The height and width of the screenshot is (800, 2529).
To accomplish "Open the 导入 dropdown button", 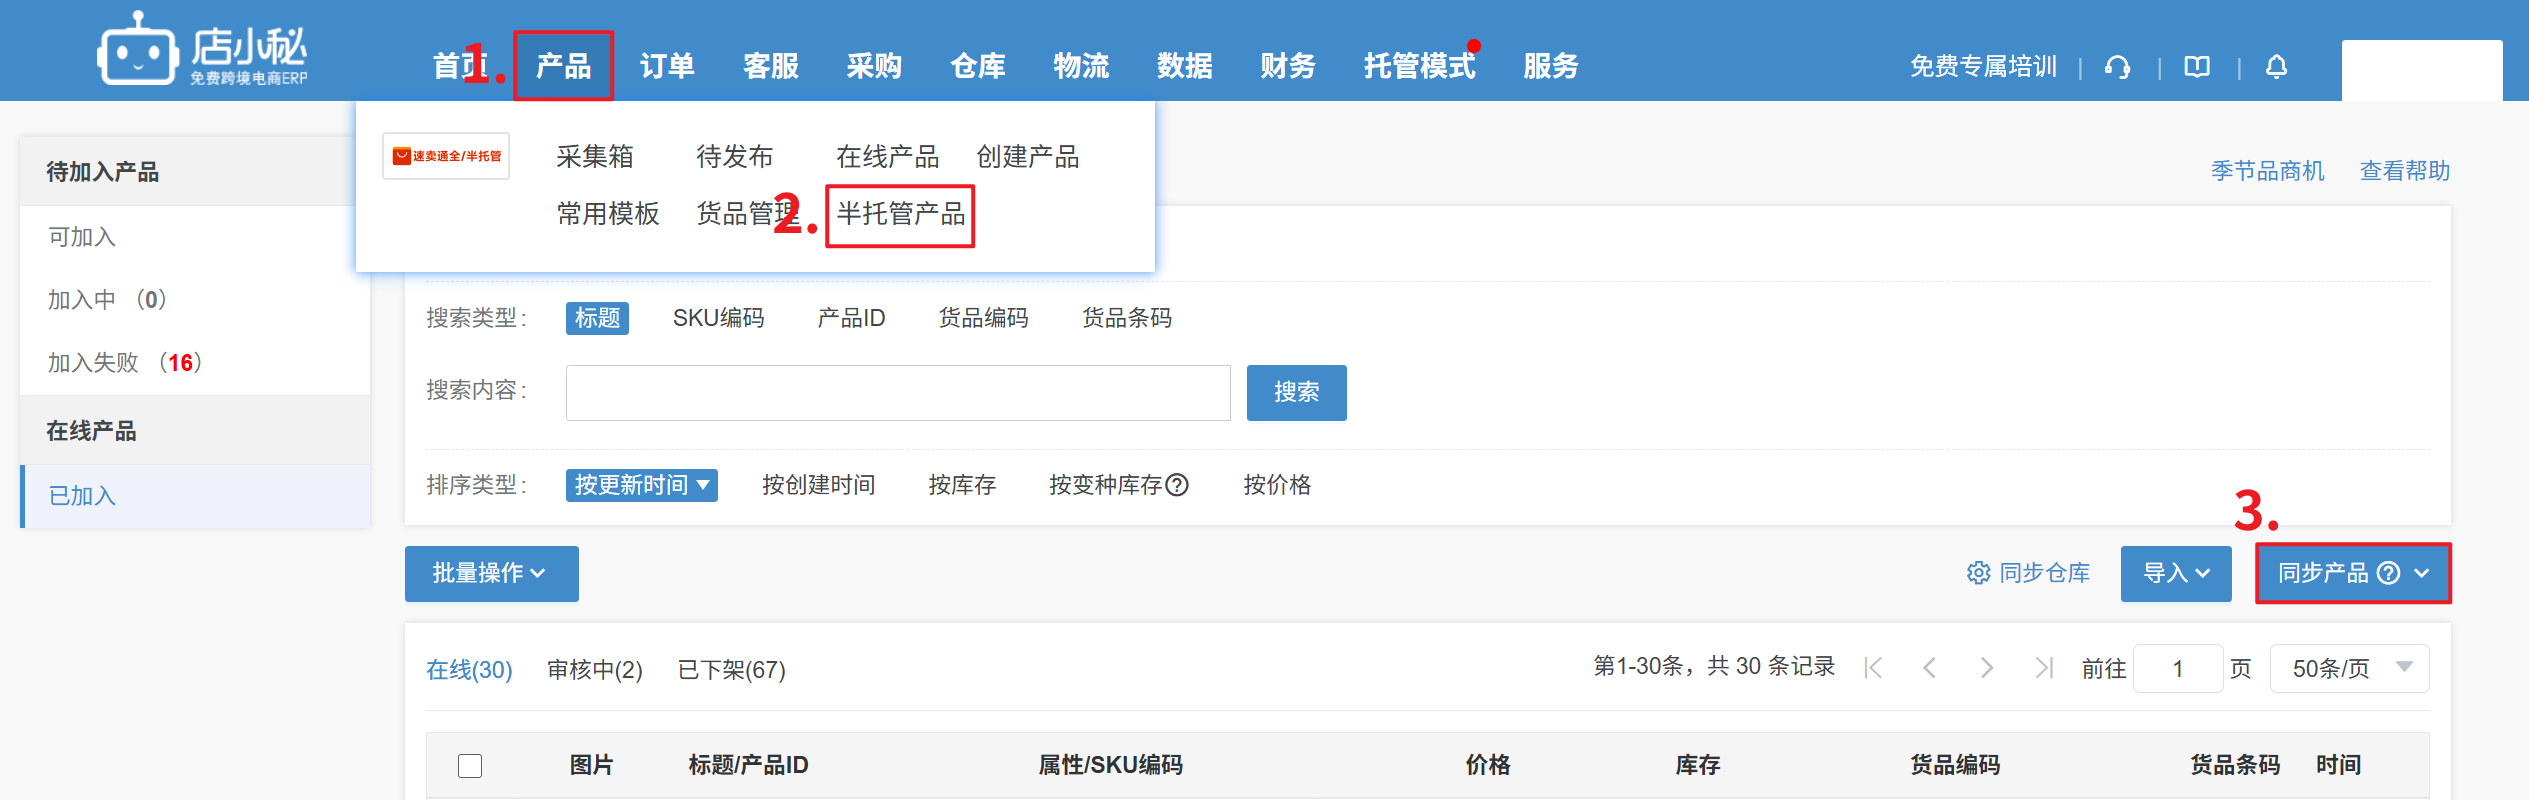I will [2175, 573].
